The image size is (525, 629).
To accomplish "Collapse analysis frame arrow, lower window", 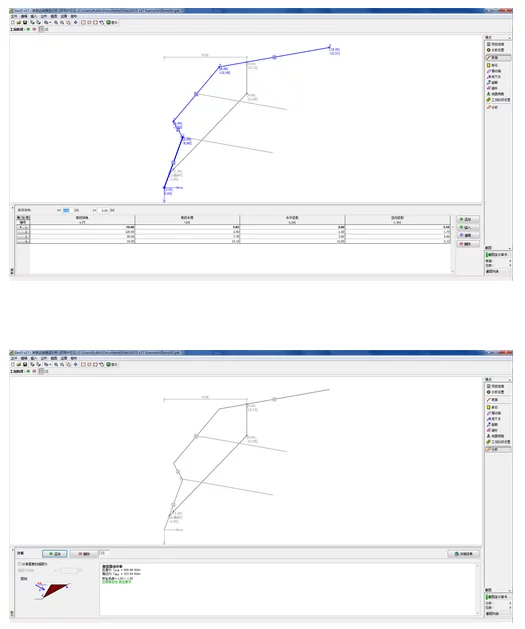I will coord(12,550).
